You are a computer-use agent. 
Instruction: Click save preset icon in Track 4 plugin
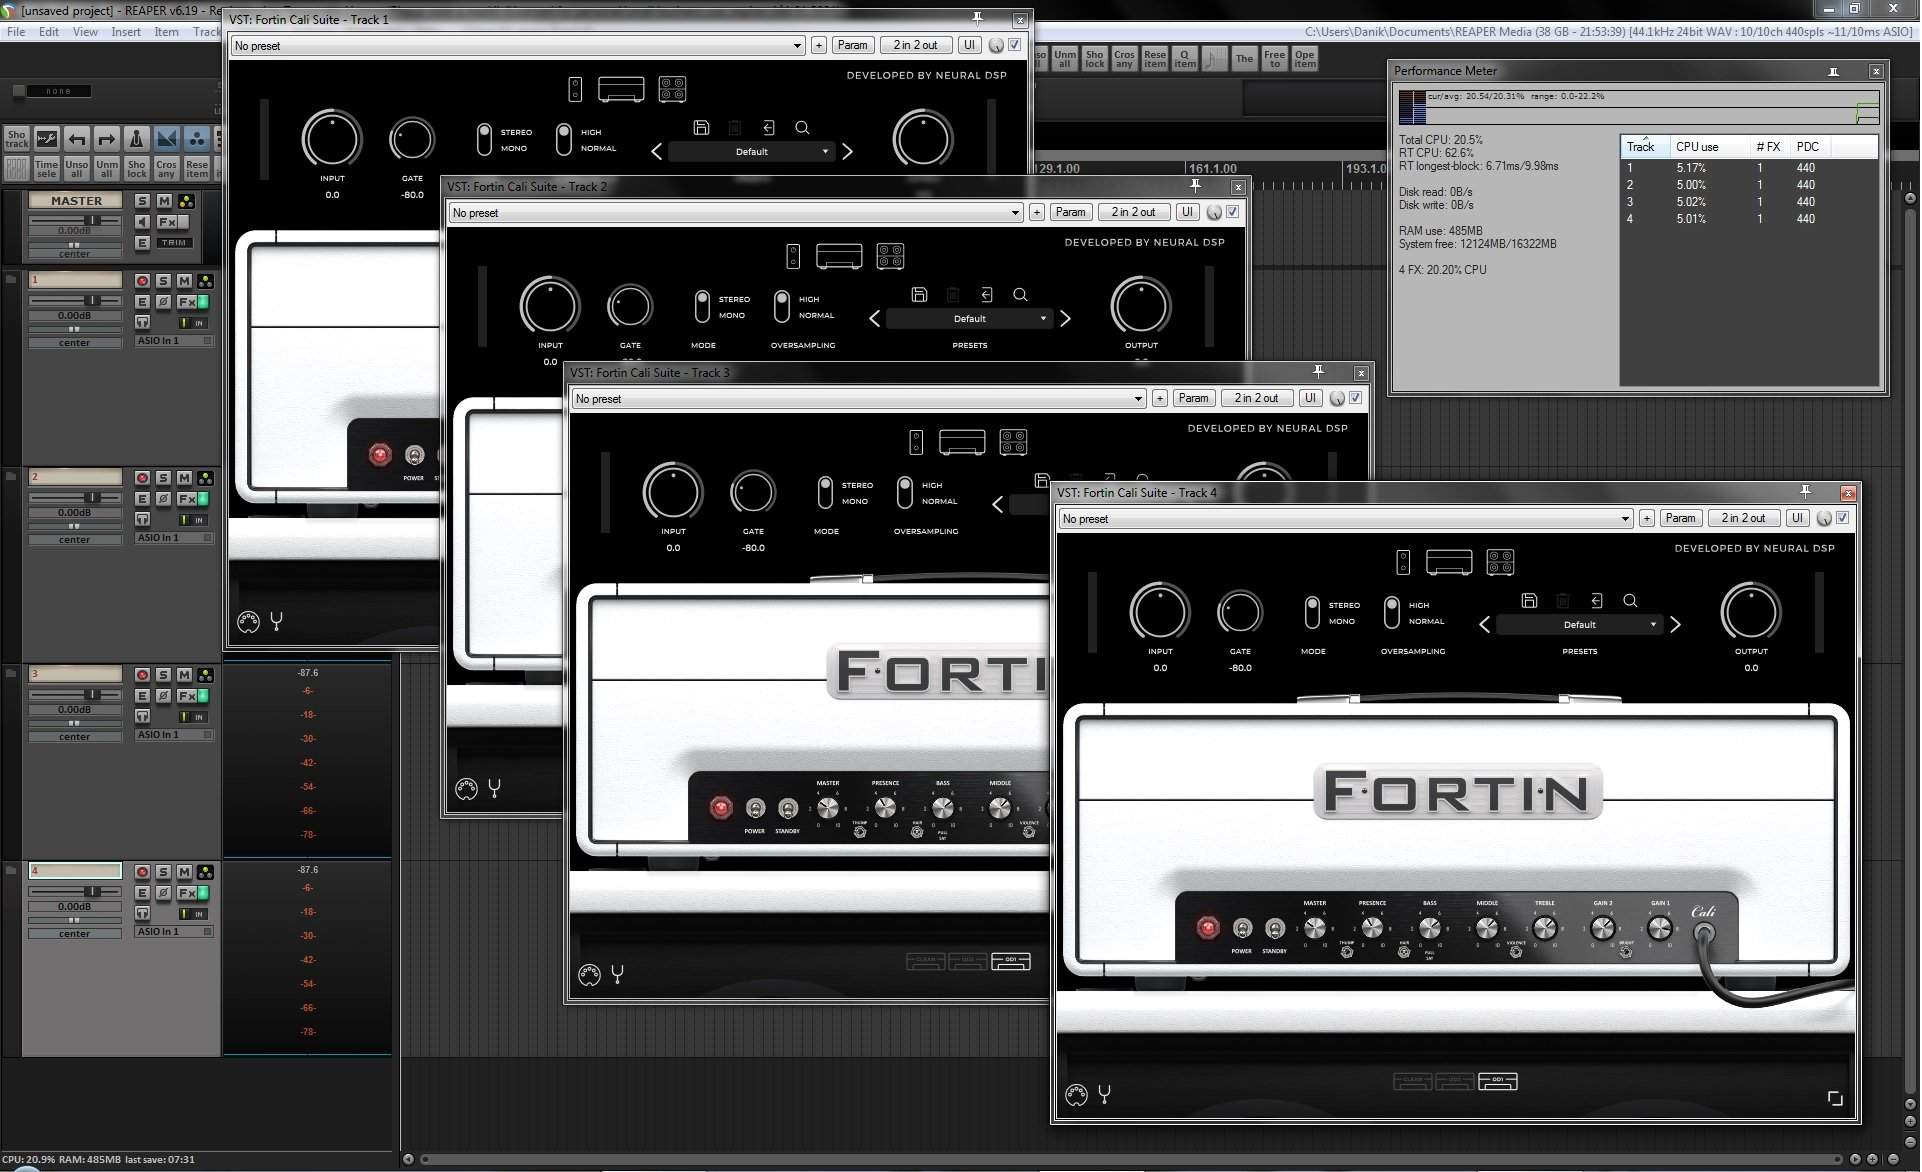click(x=1529, y=601)
